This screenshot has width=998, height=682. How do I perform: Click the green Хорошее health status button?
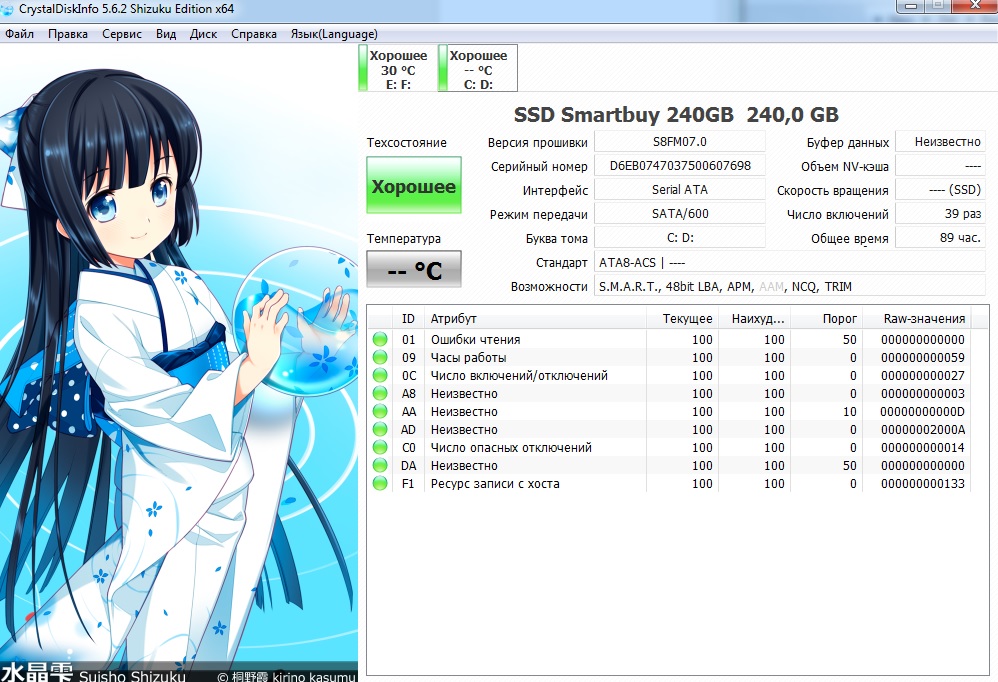414,185
